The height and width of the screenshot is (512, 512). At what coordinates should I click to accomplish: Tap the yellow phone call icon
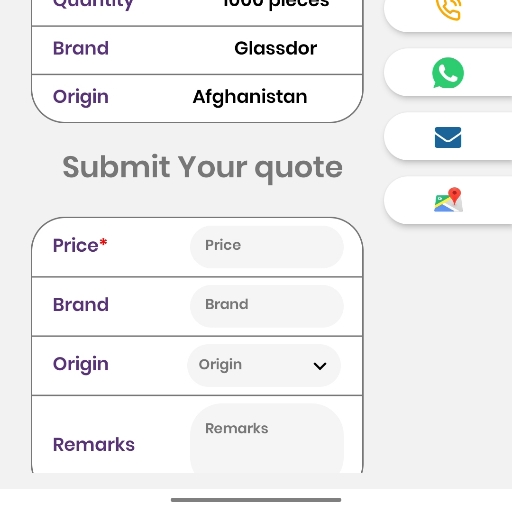[x=448, y=9]
